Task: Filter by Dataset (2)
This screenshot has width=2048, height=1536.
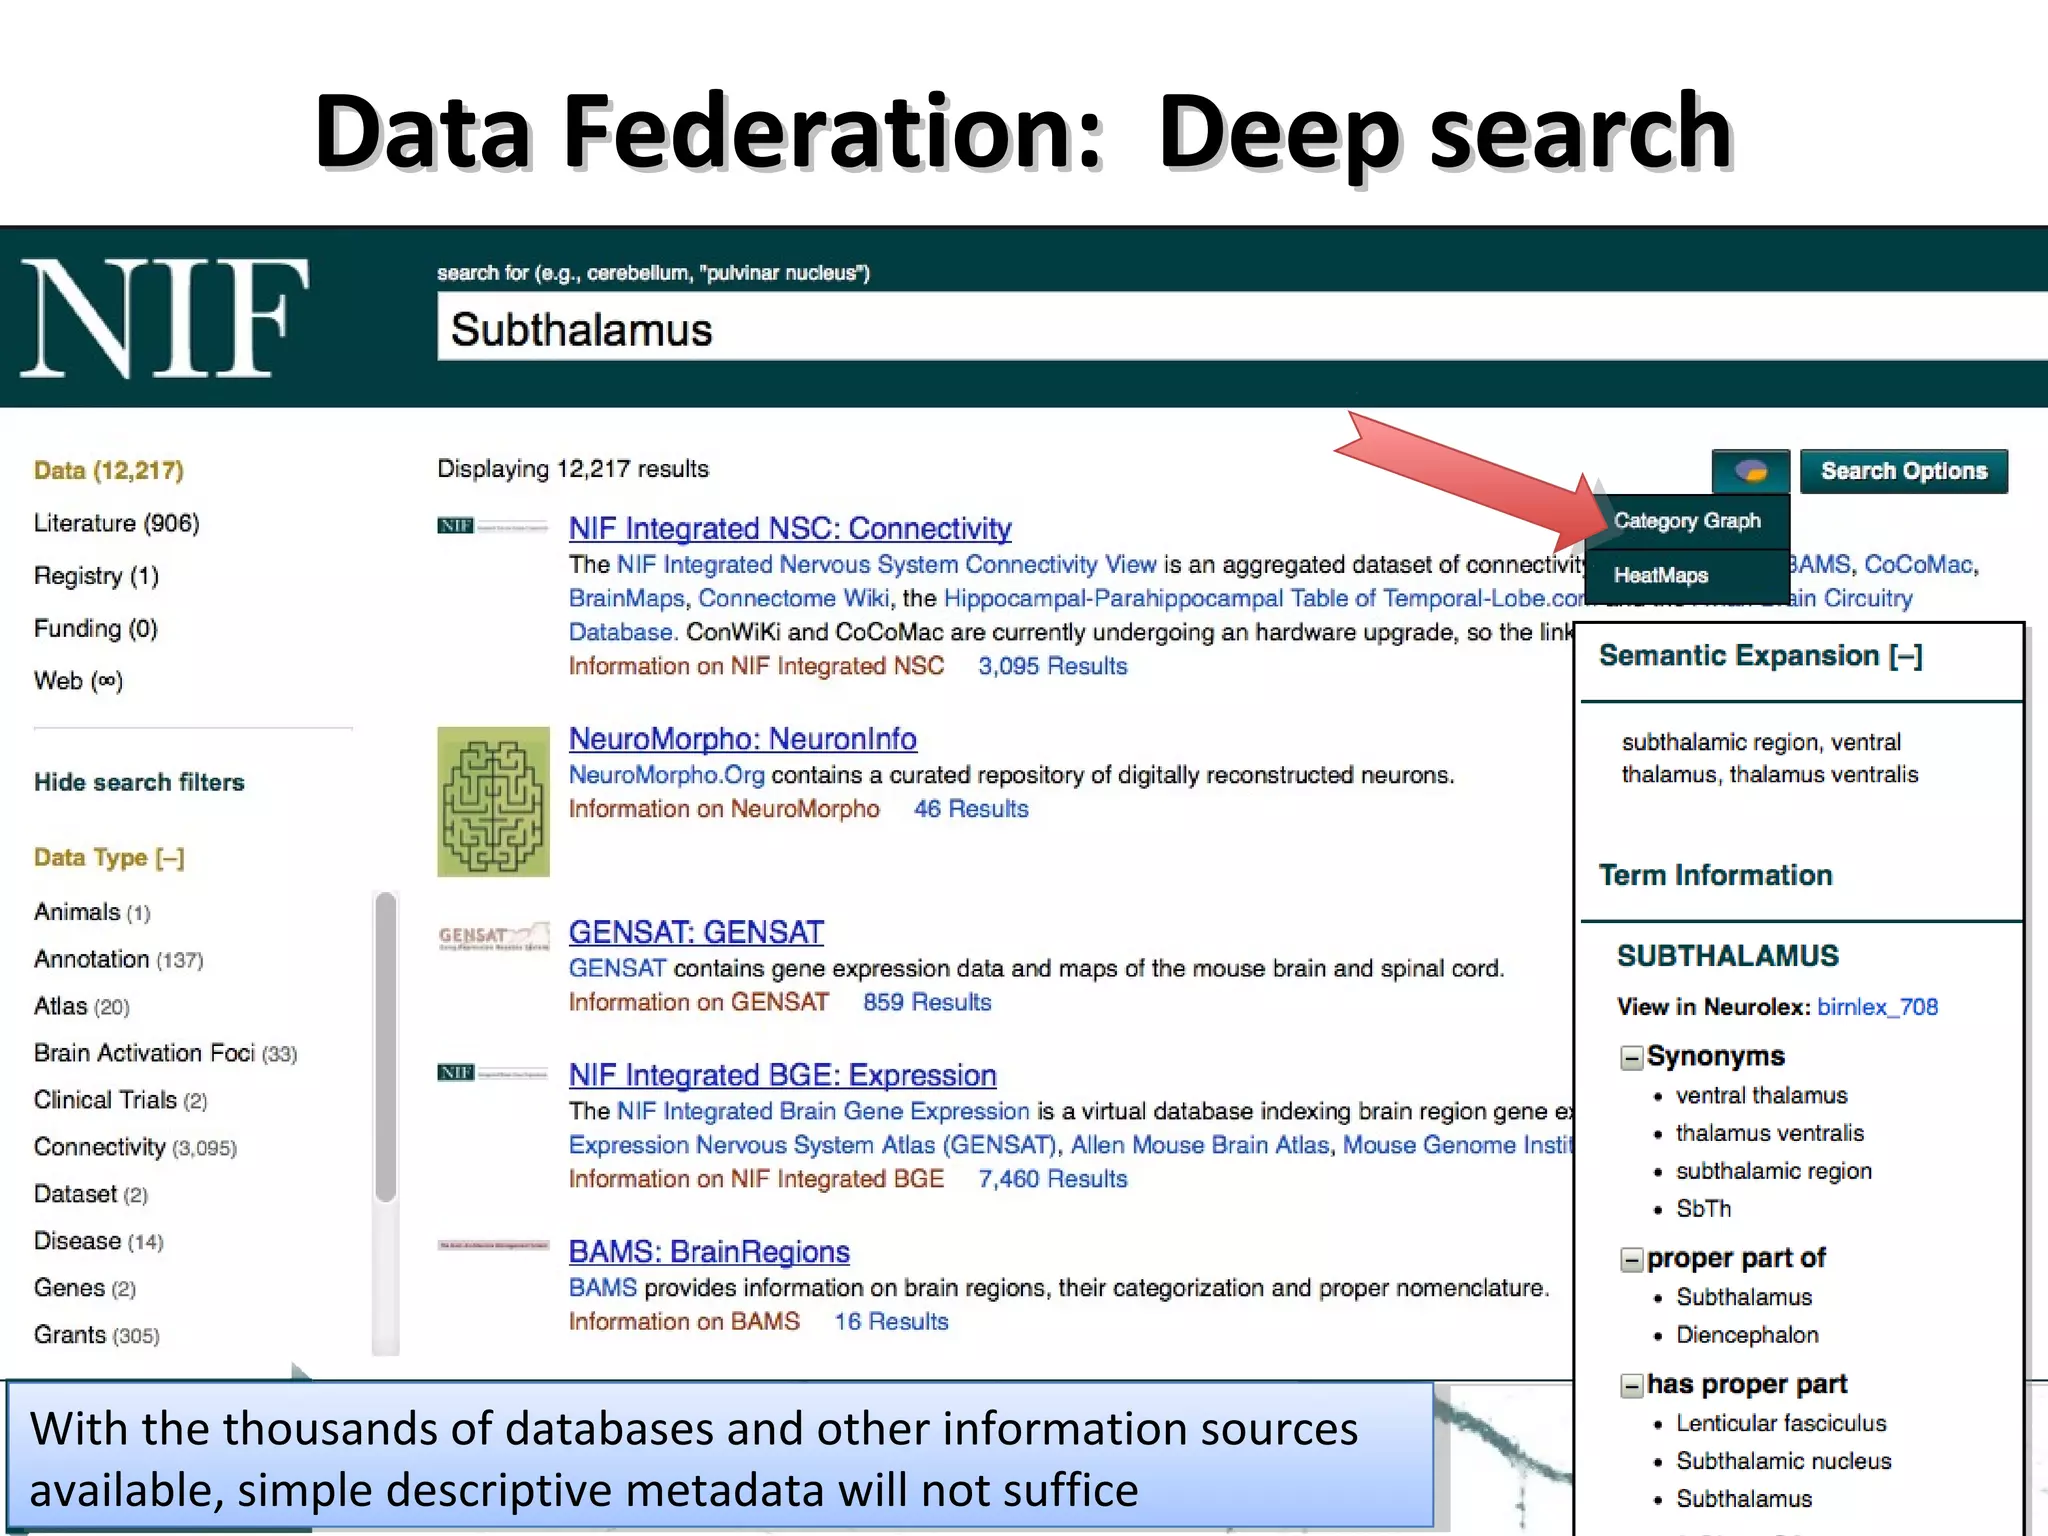Action: (91, 1194)
